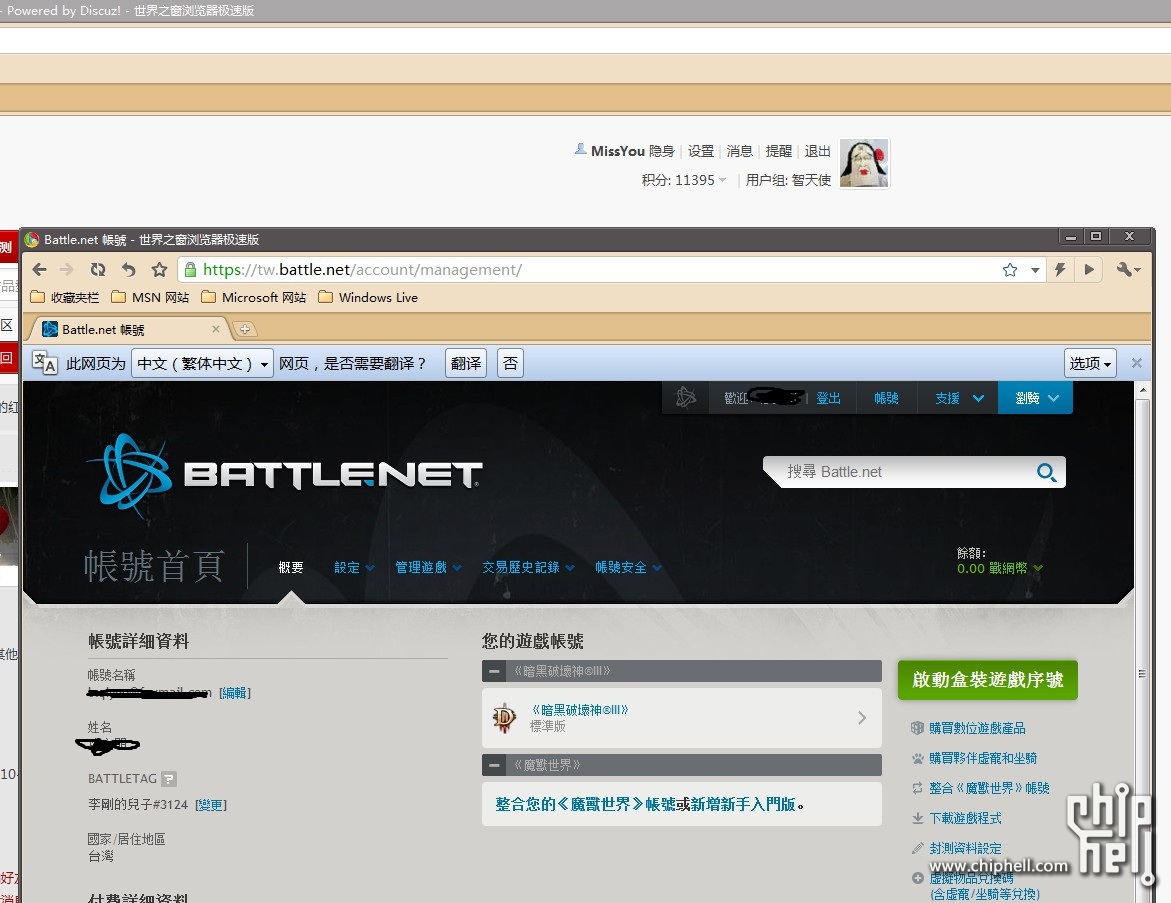Image resolution: width=1171 pixels, height=903 pixels.
Task: Click the 翻译 button
Action: (466, 363)
